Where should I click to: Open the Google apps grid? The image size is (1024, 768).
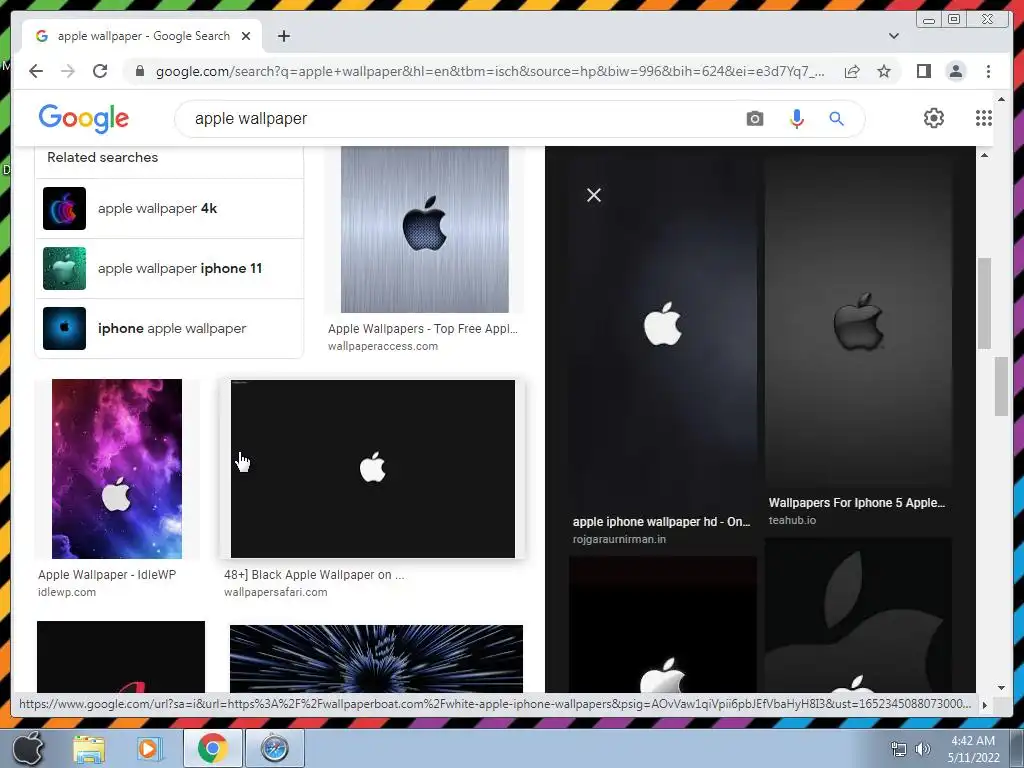click(984, 118)
